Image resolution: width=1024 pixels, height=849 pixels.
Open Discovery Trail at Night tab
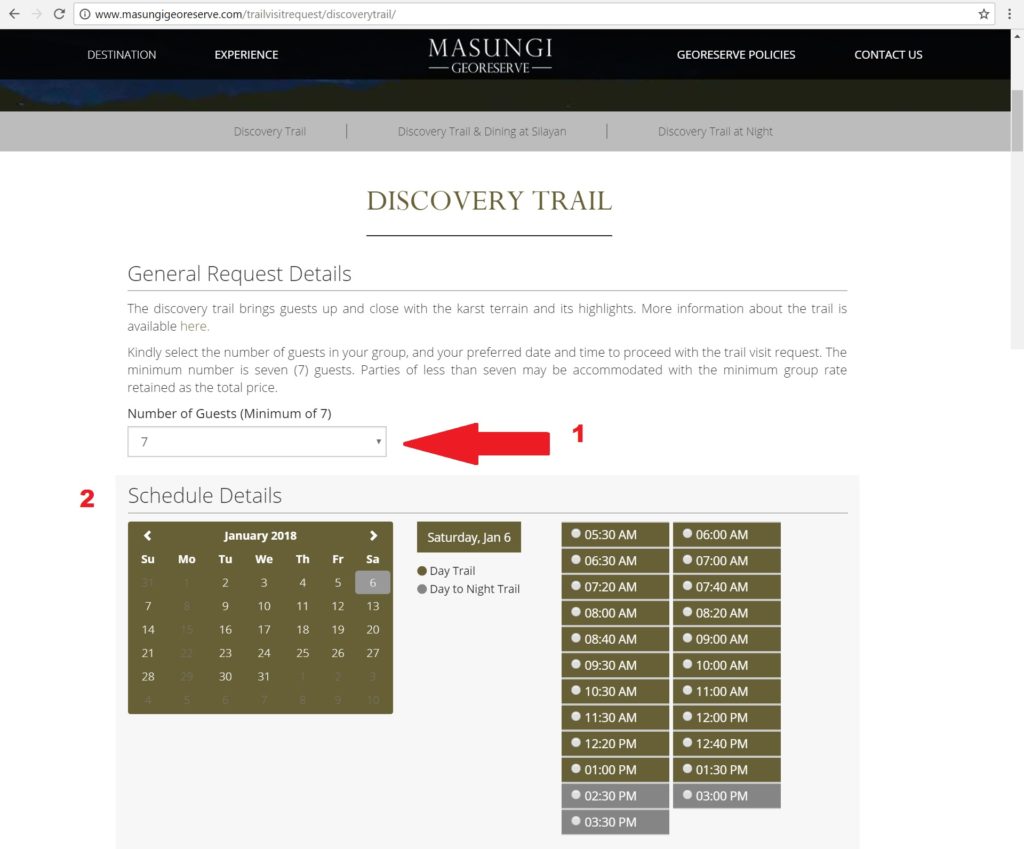coord(715,131)
